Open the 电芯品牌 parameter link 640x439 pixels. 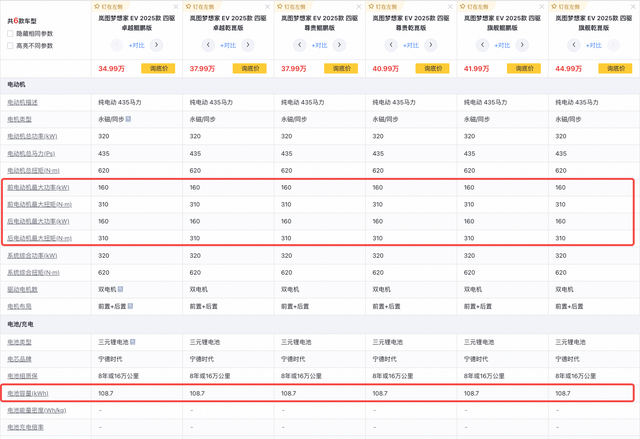point(19,359)
